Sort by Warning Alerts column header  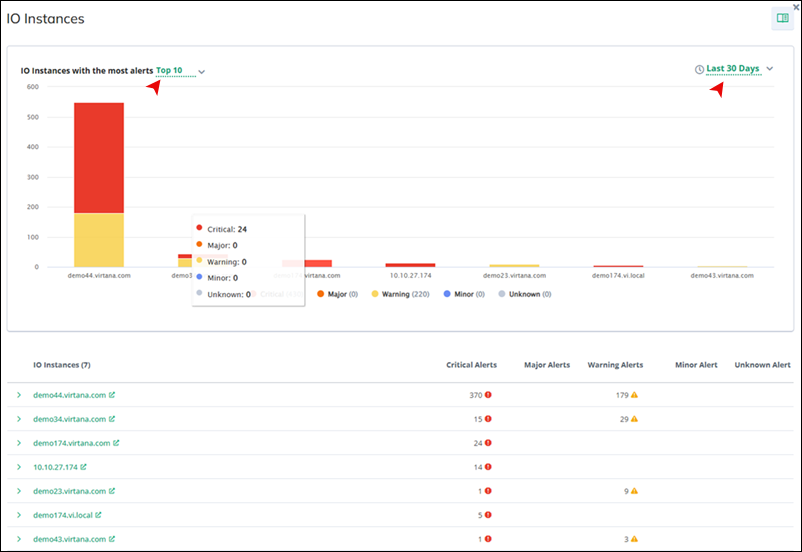pyautogui.click(x=615, y=365)
